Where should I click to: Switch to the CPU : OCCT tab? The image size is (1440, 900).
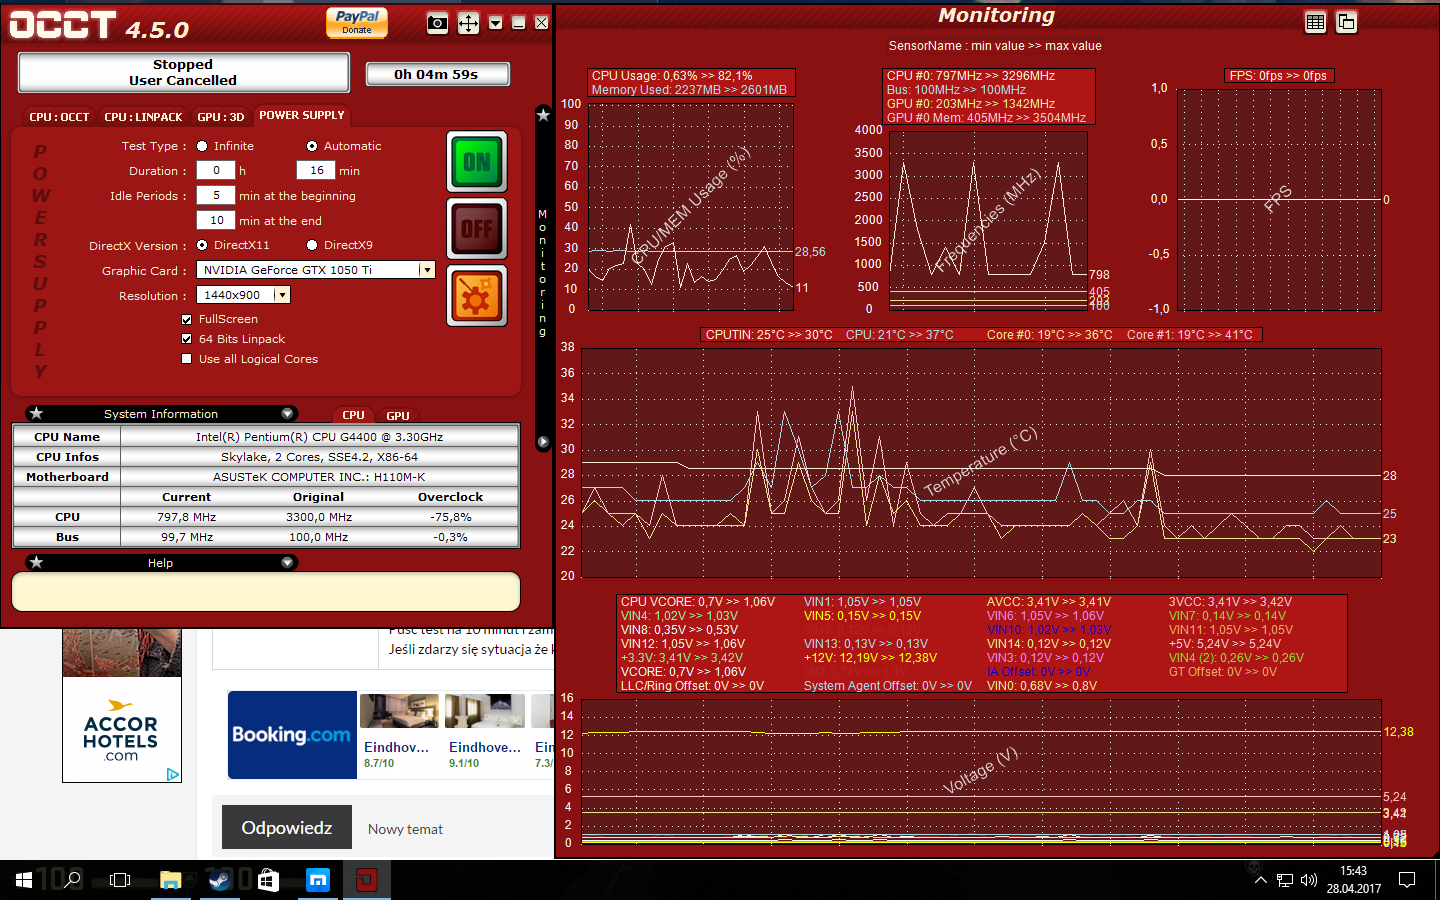[x=59, y=117]
